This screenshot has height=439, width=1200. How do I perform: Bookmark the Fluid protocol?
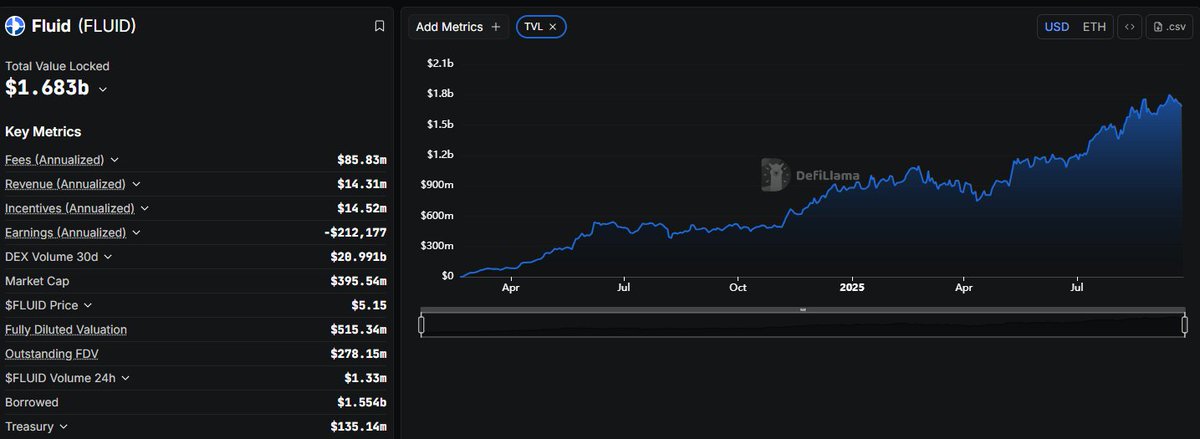point(379,26)
